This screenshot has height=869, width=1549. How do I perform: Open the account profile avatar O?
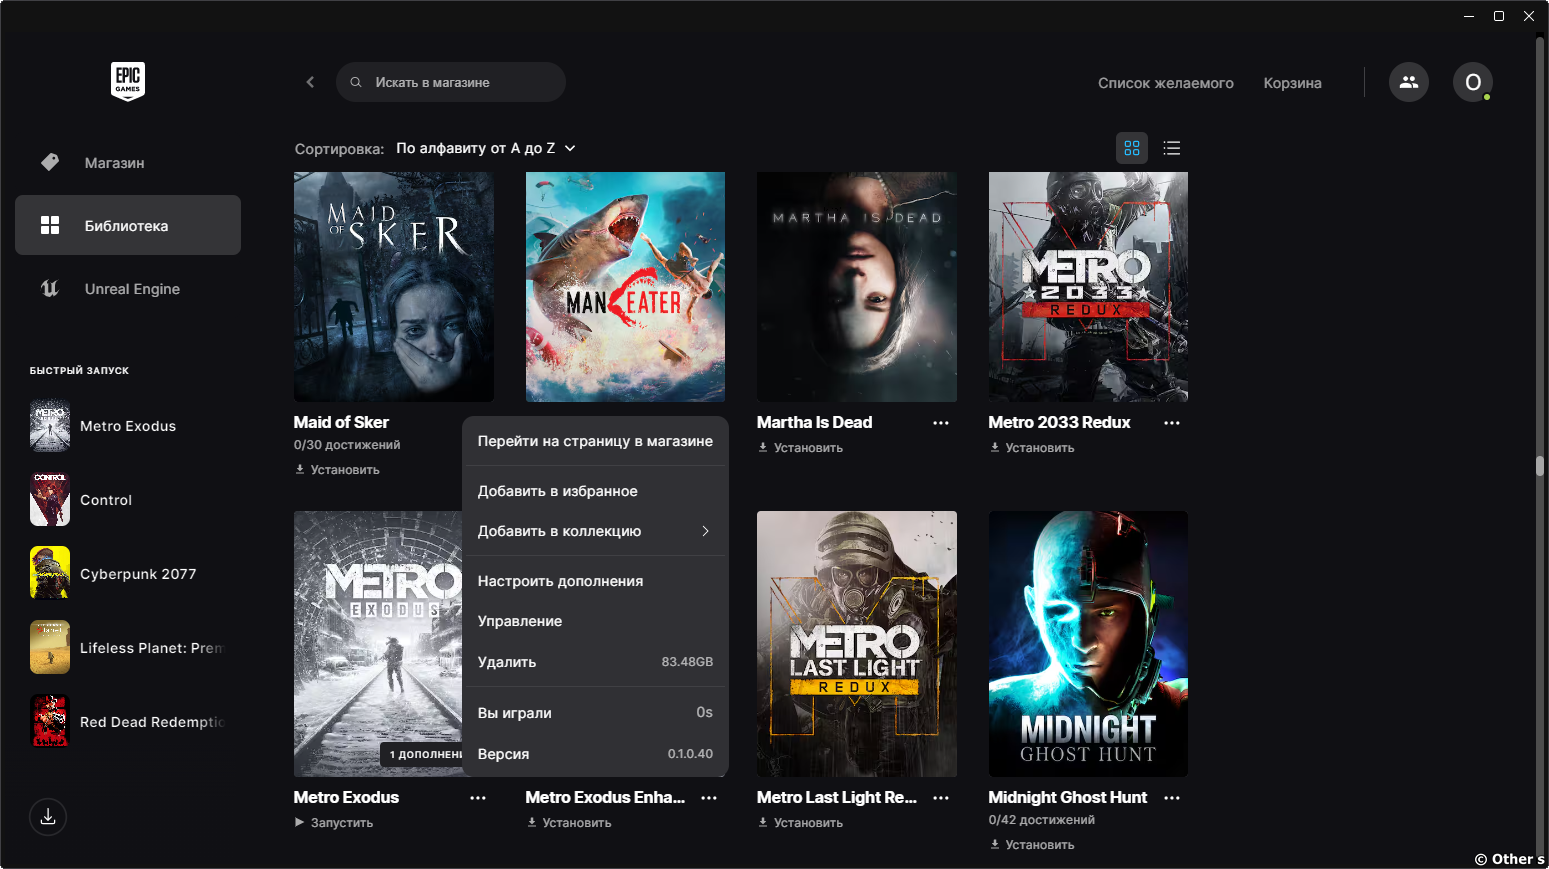pos(1473,82)
